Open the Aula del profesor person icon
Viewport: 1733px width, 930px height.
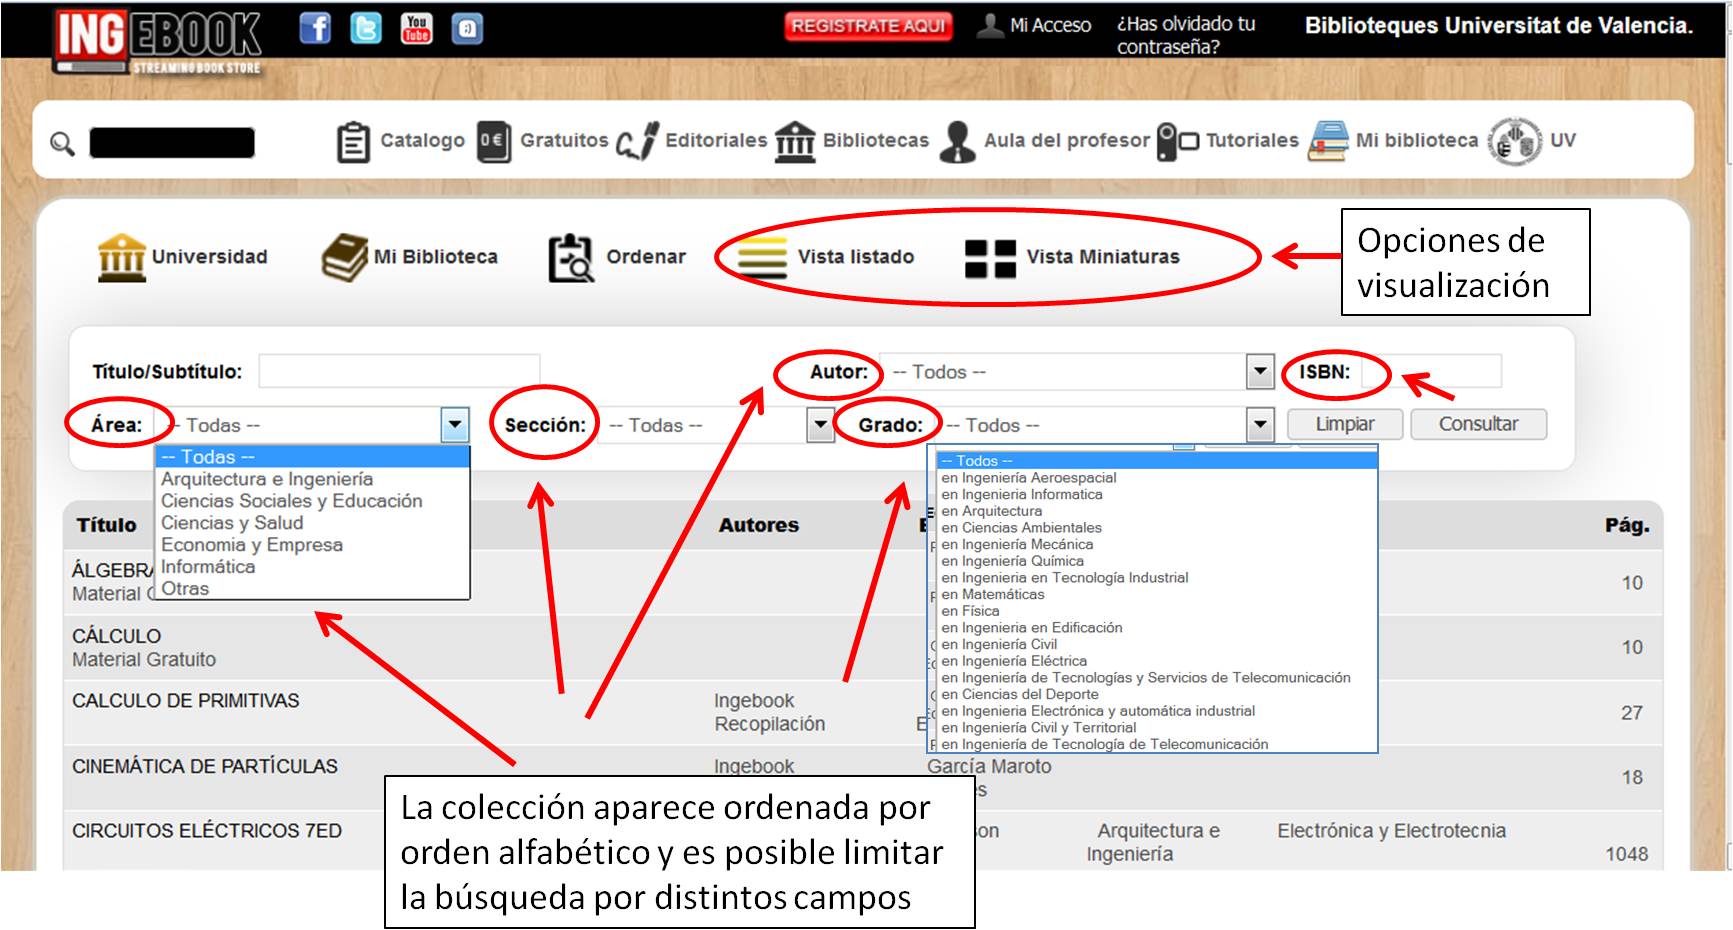(x=958, y=141)
